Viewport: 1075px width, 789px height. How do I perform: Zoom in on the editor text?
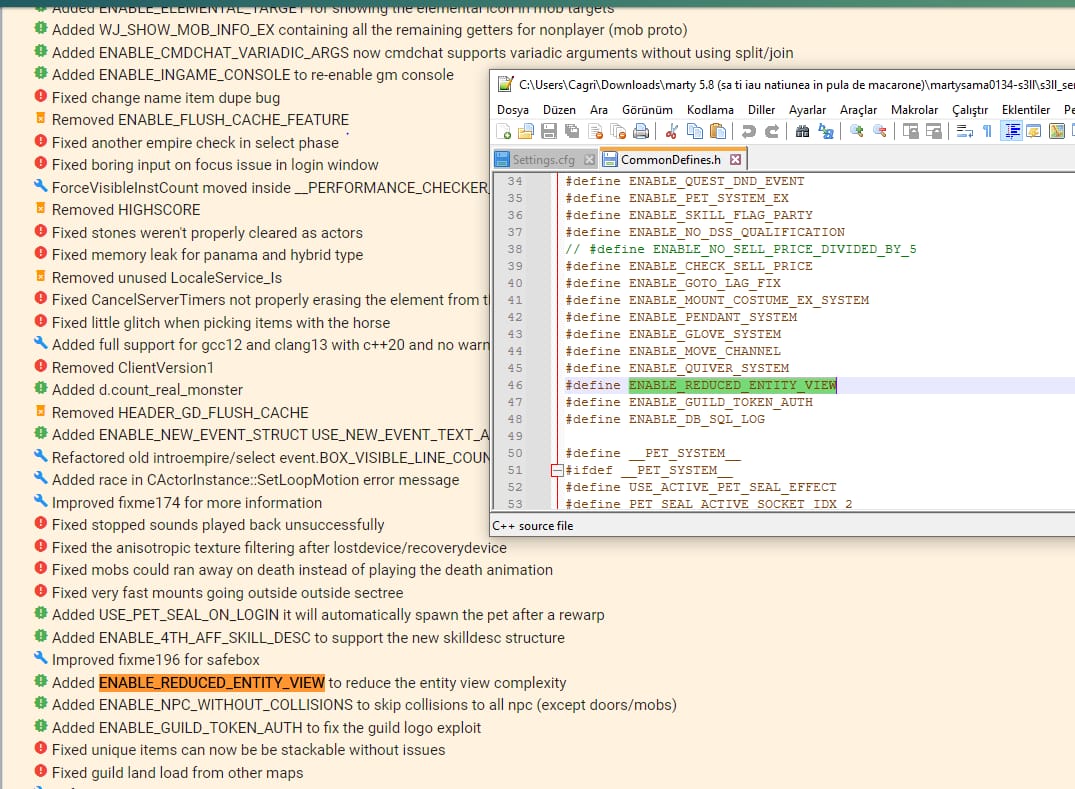coord(856,131)
